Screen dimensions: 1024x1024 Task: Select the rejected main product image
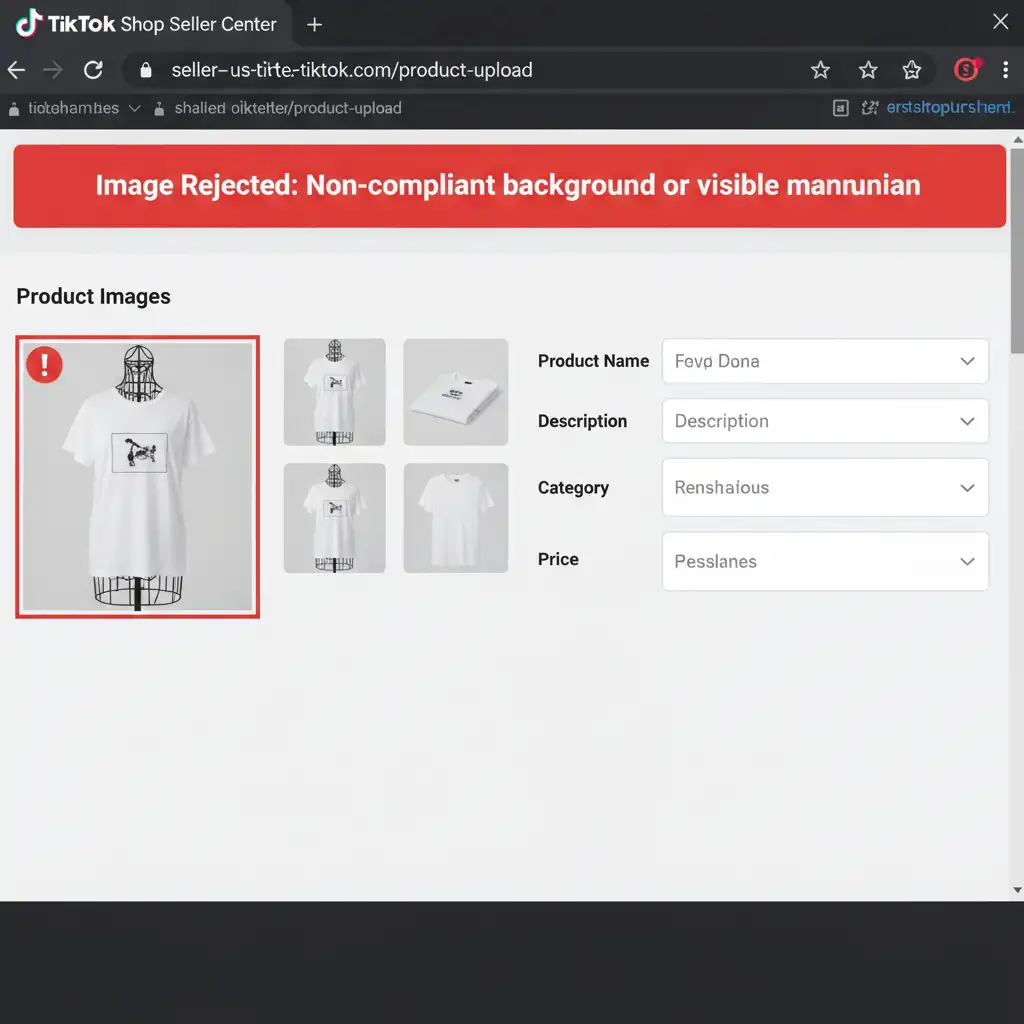pos(138,477)
